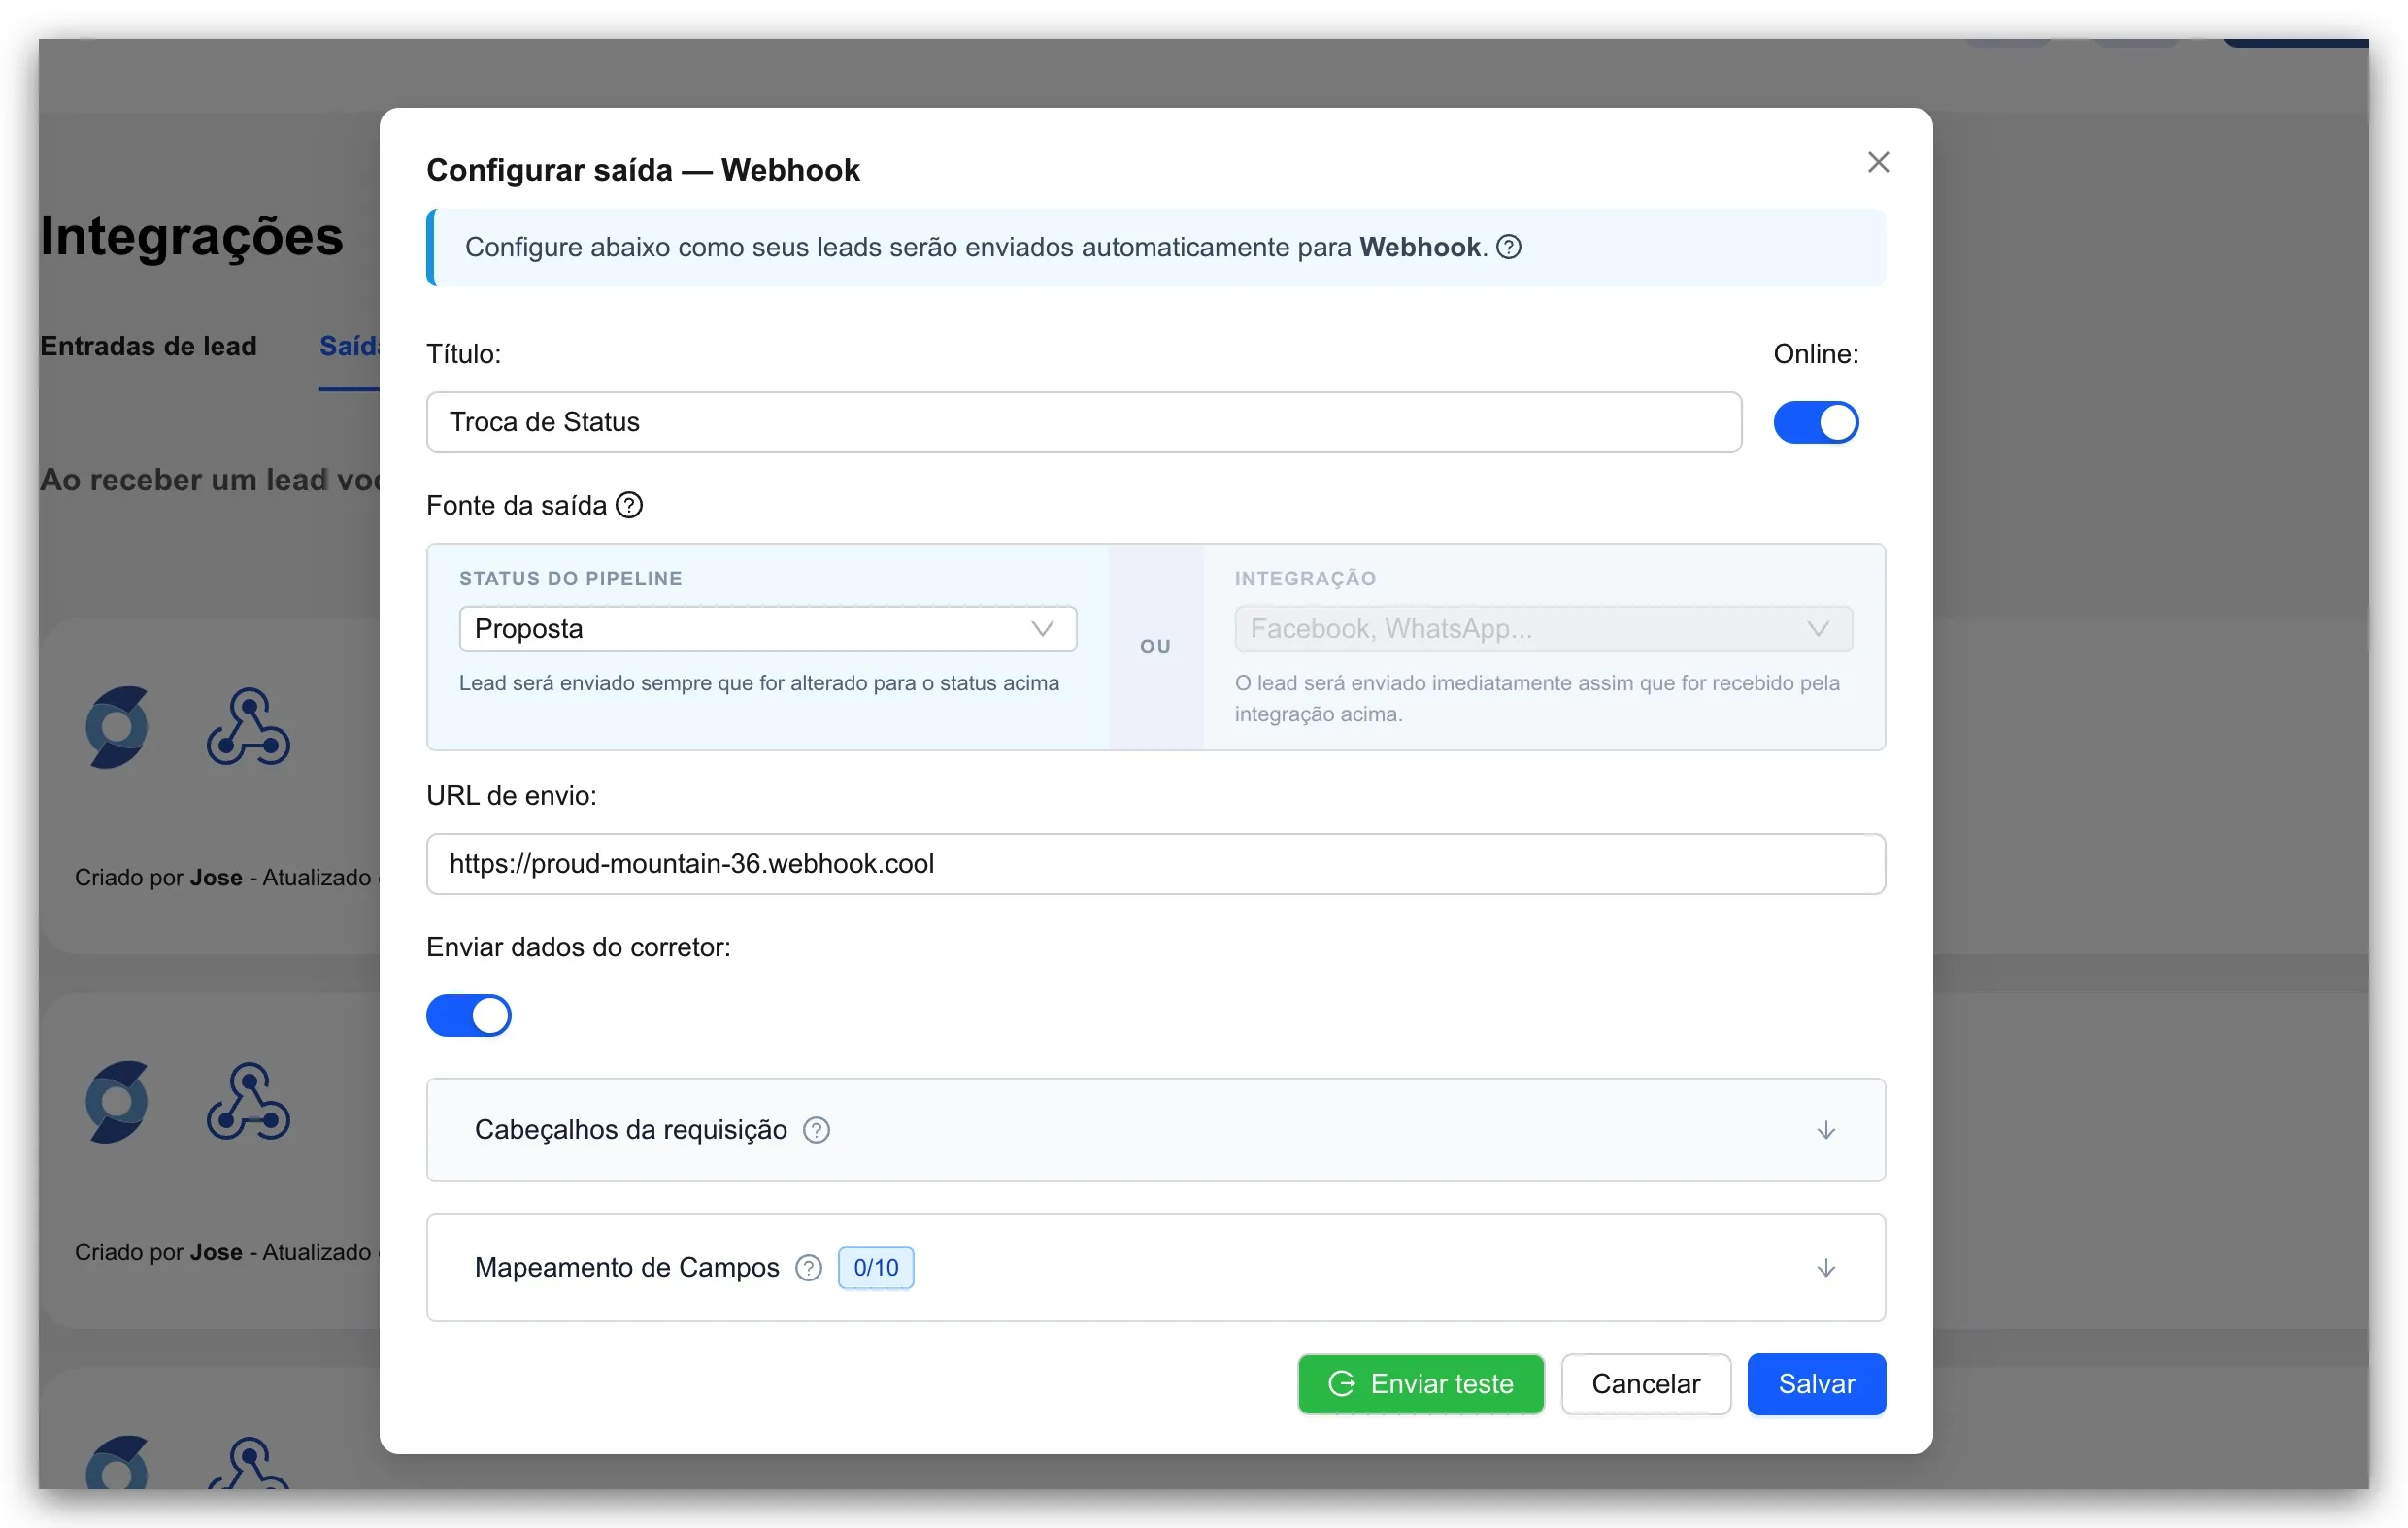Viewport: 2408px width, 1528px height.
Task: Toggle the Online switch off
Action: [1816, 422]
